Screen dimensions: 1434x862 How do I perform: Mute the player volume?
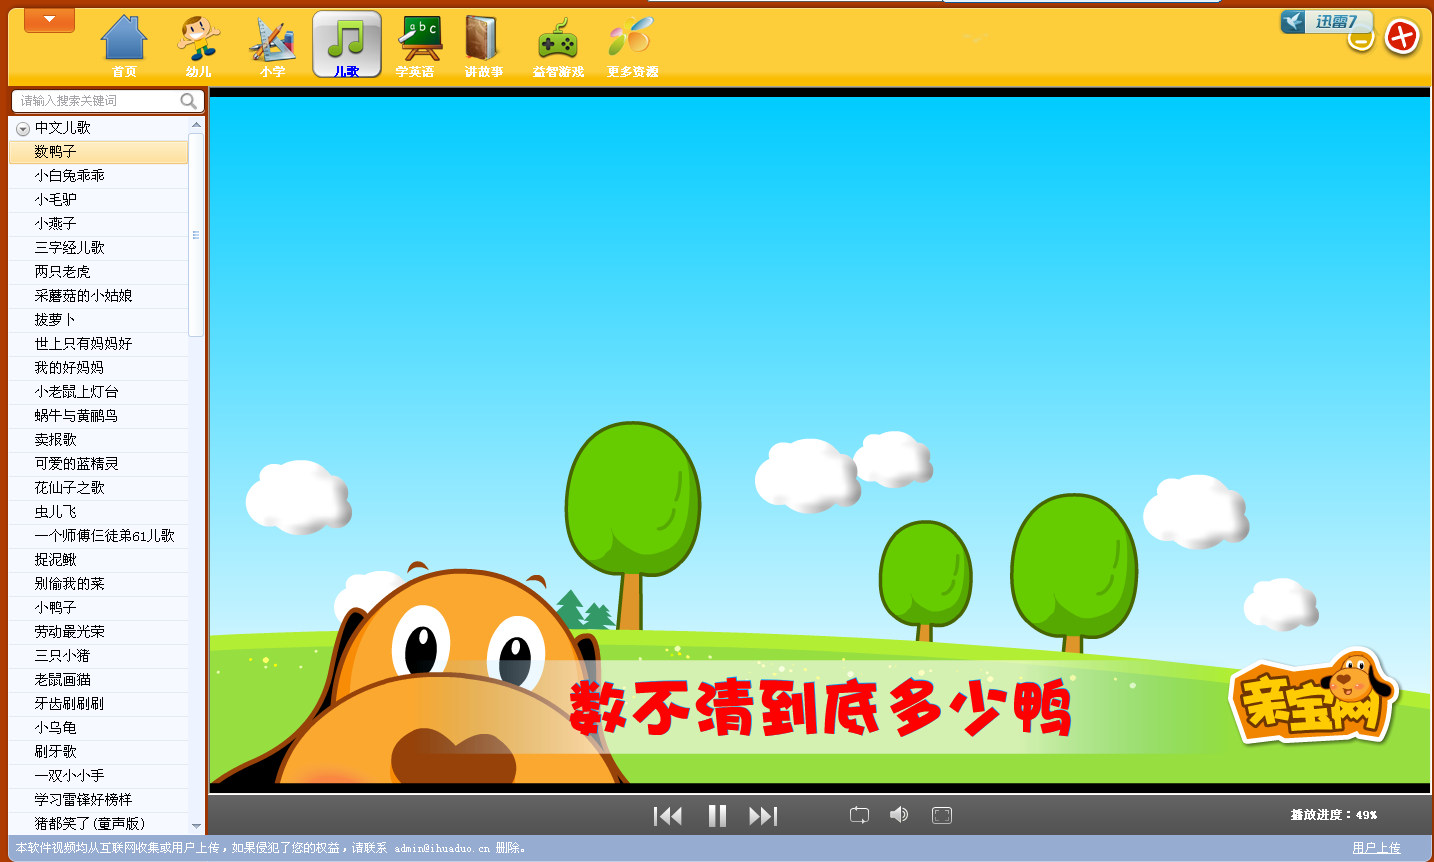tap(899, 814)
